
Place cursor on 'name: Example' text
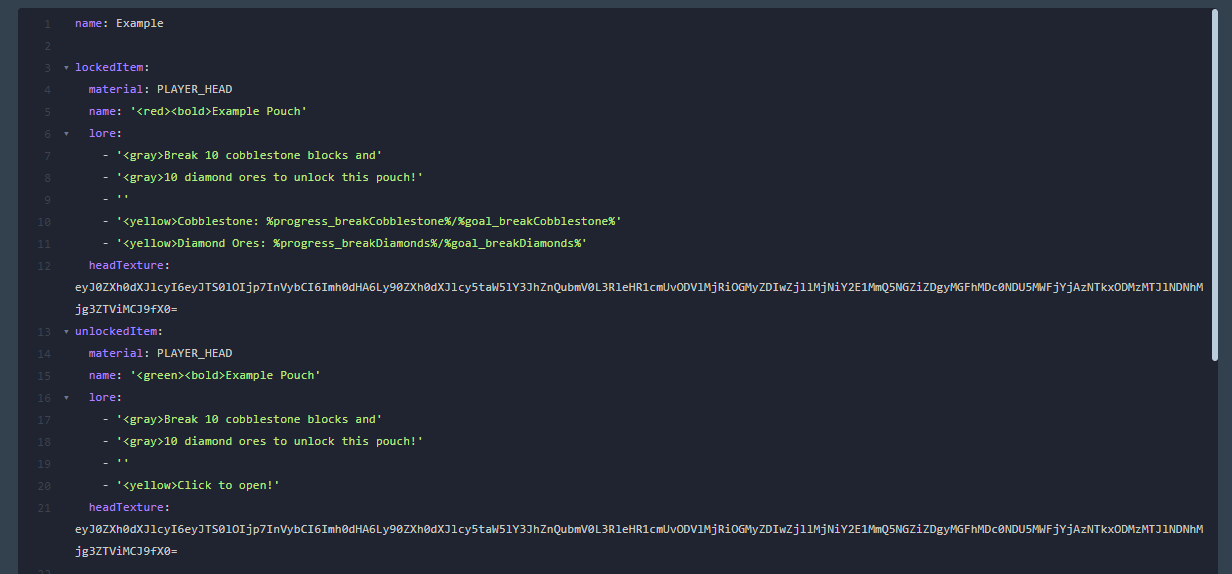click(x=119, y=23)
